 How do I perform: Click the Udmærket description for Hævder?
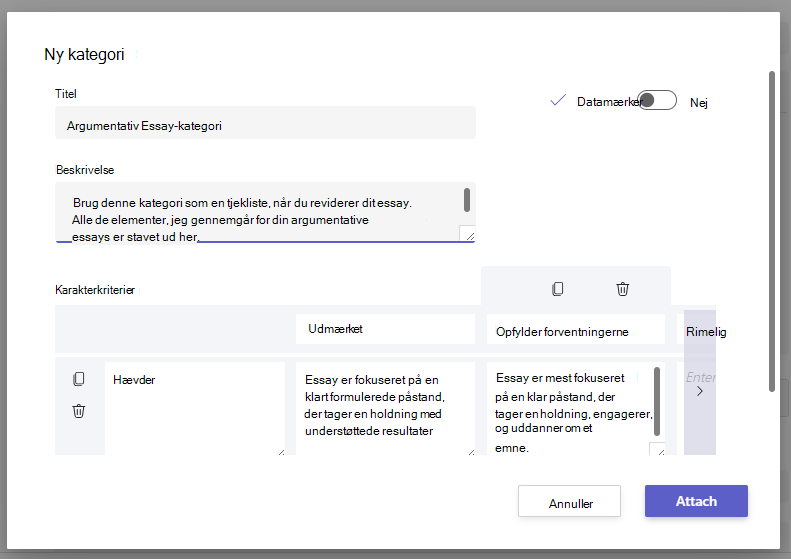point(385,408)
